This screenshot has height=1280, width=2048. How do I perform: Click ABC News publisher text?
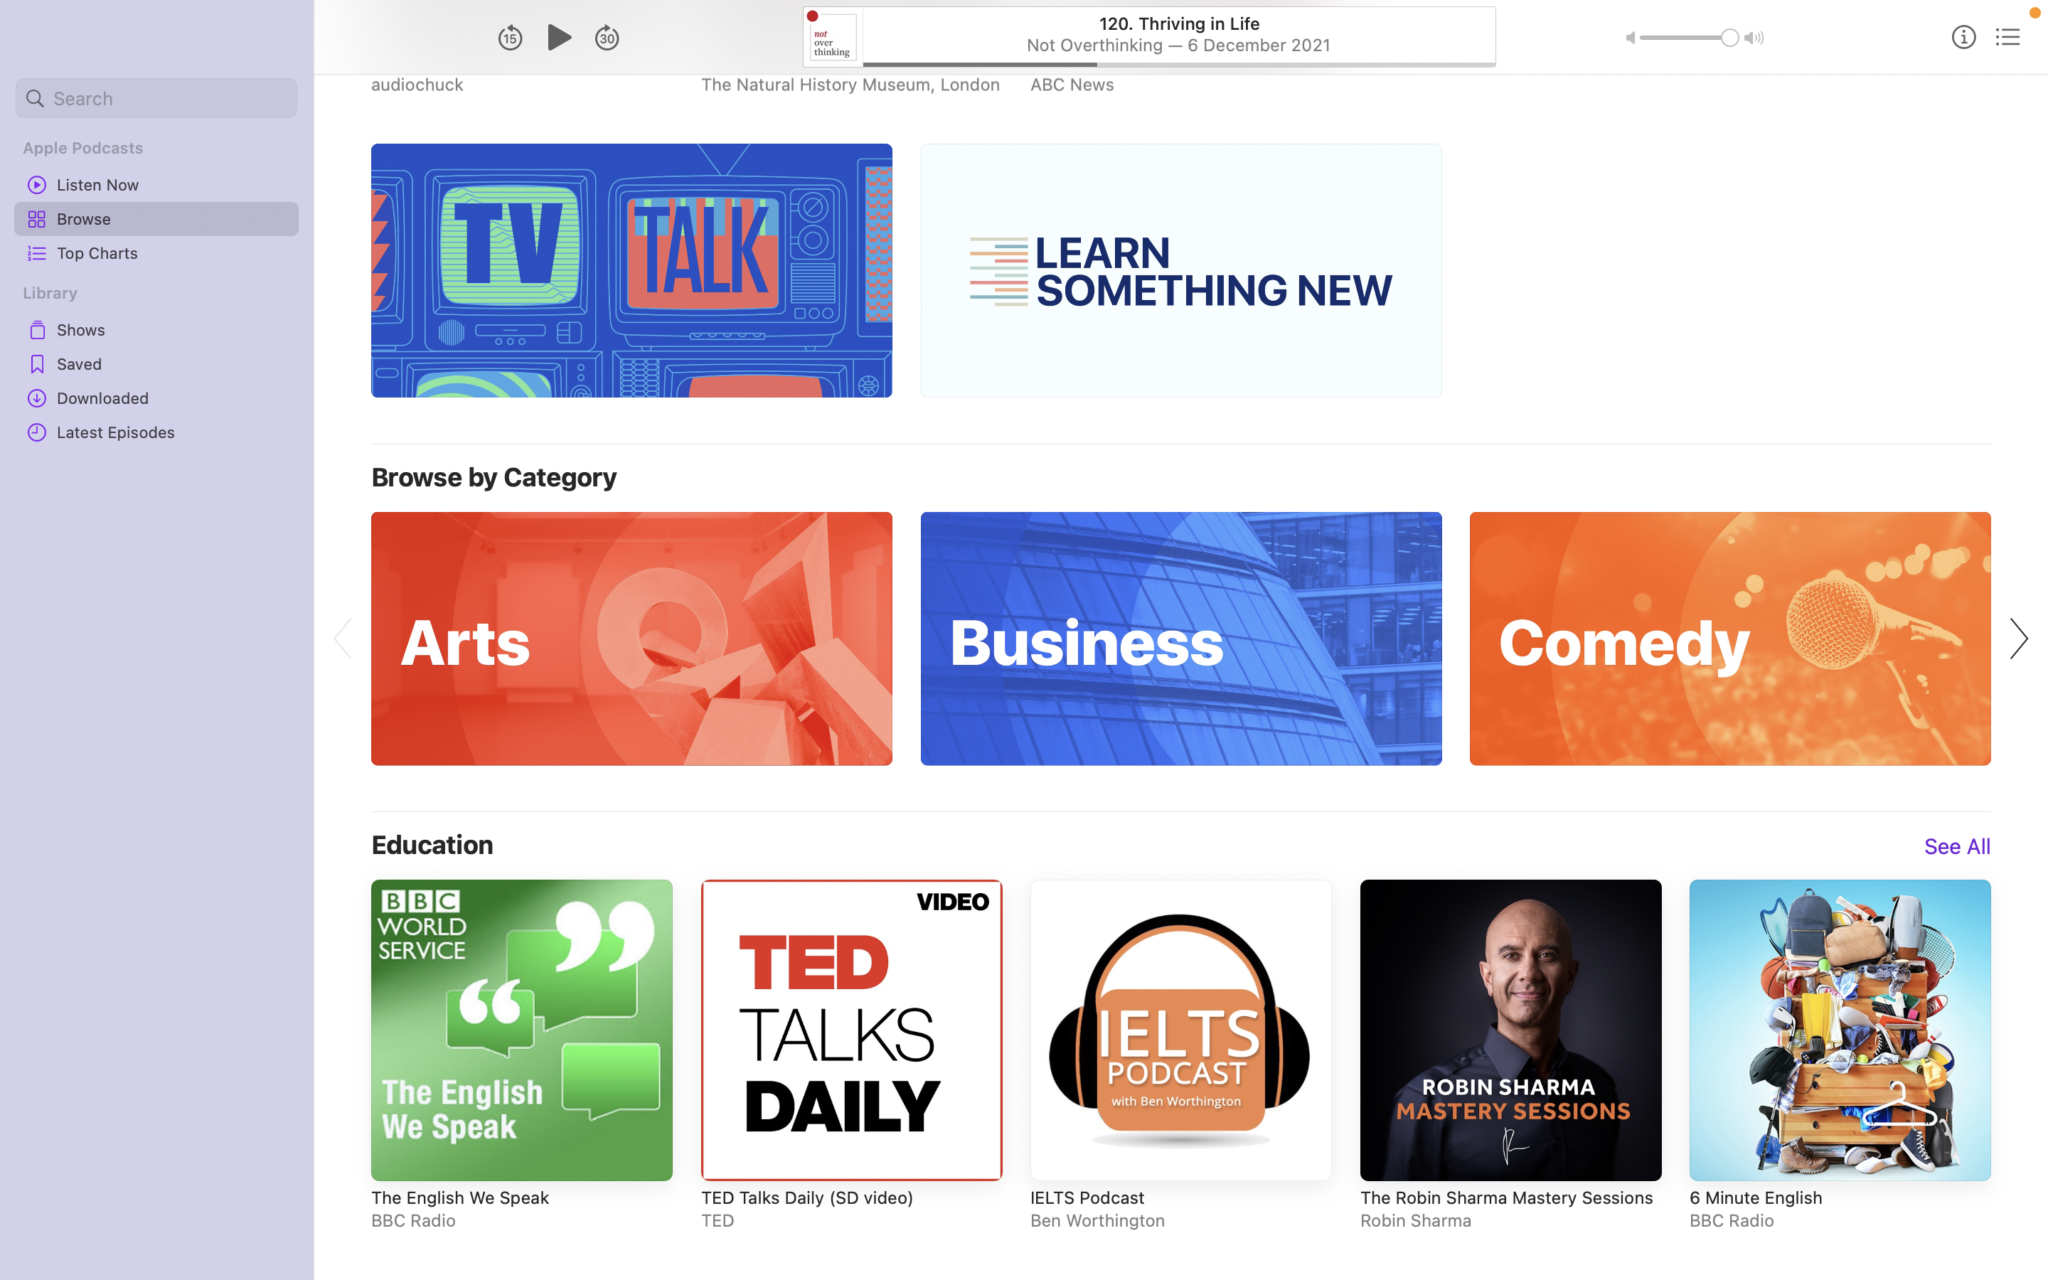point(1072,85)
